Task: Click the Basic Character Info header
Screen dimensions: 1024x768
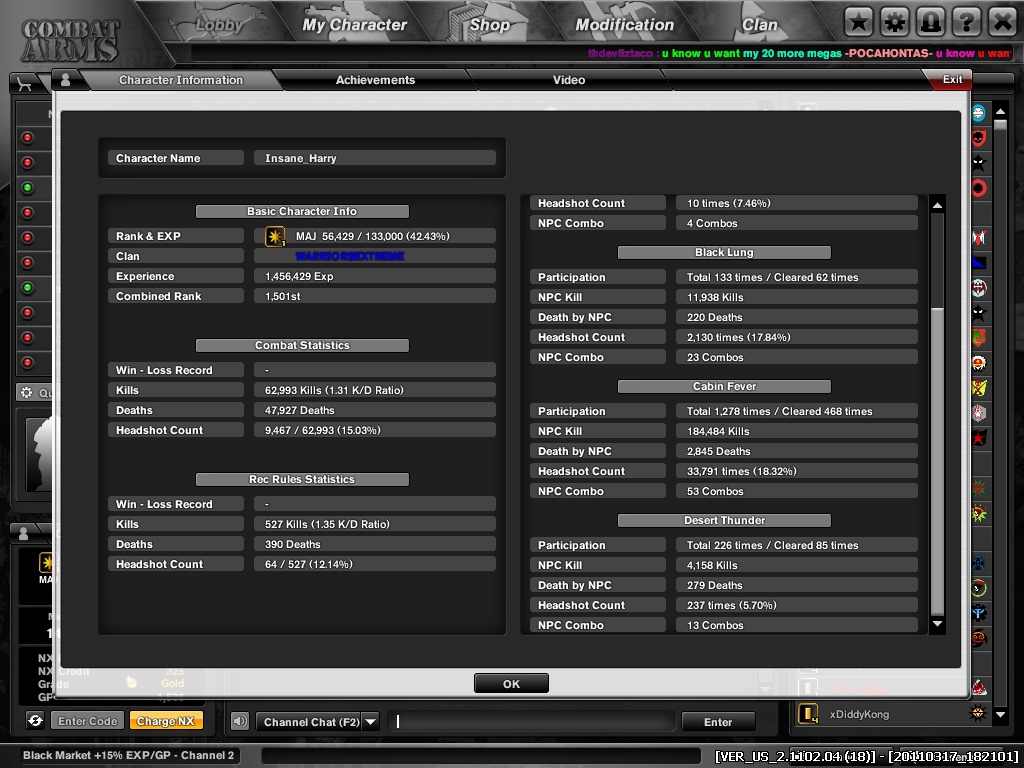Action: tap(302, 212)
